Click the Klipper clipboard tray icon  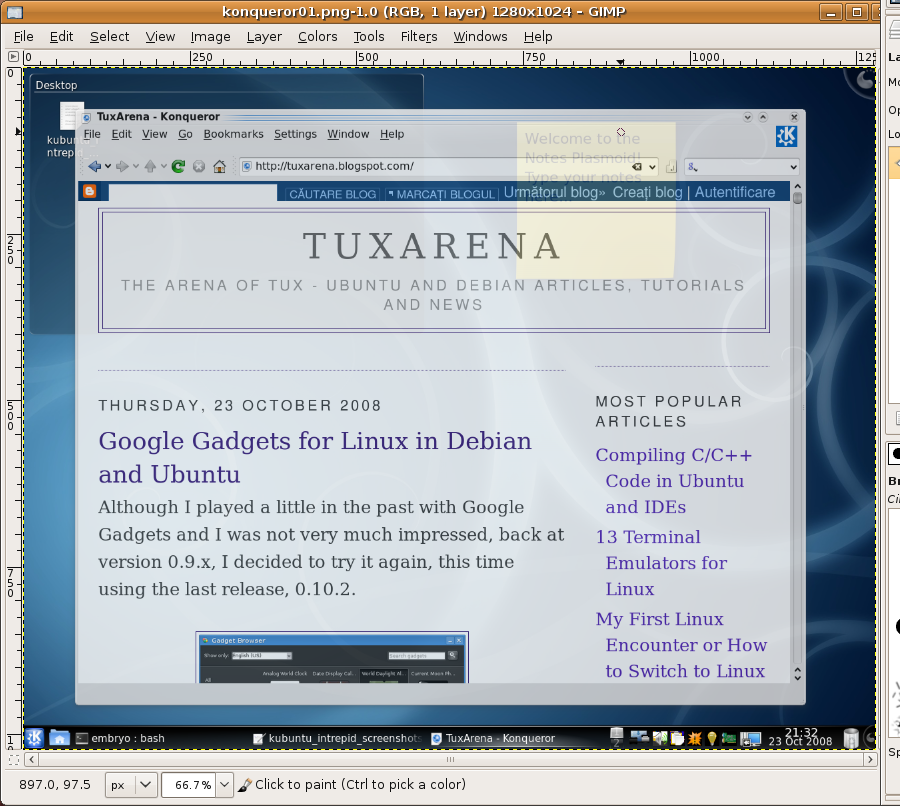point(677,738)
